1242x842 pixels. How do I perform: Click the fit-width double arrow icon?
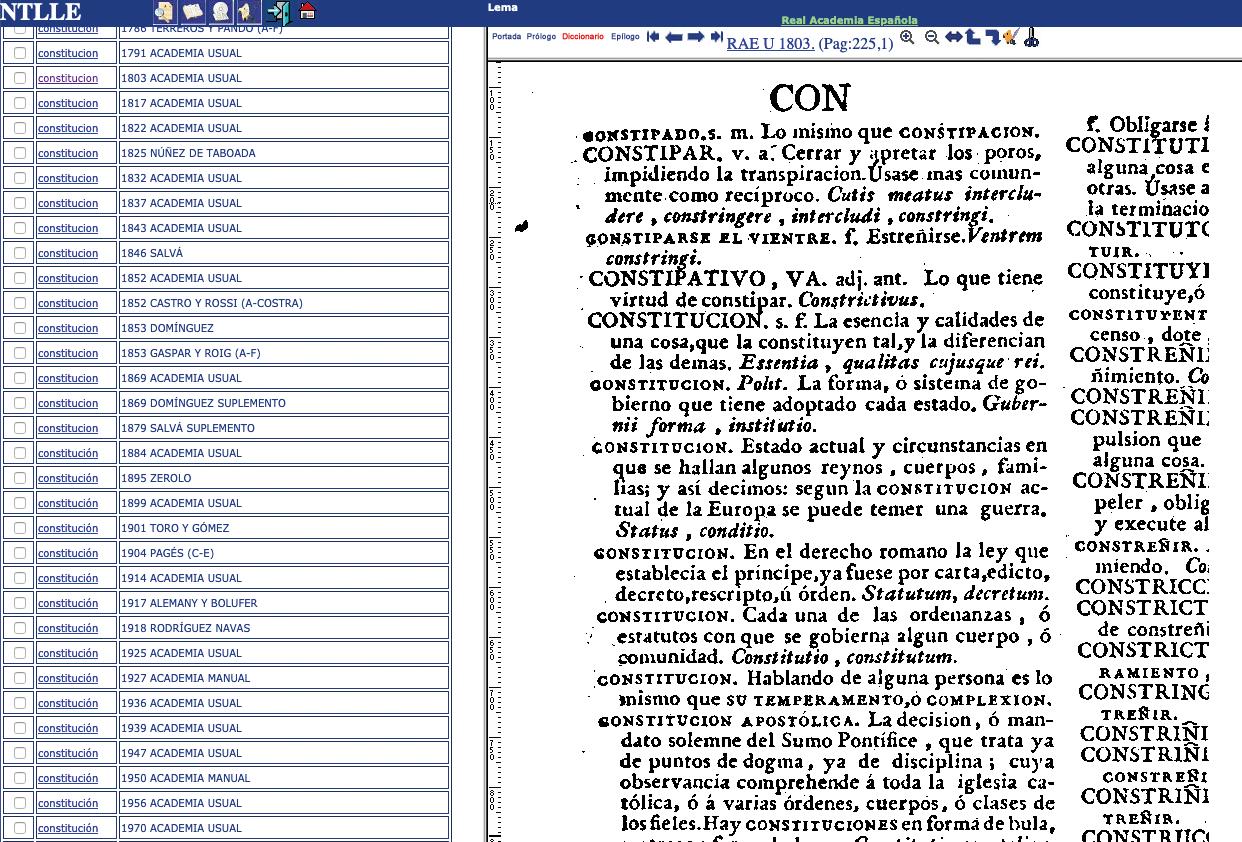point(954,37)
